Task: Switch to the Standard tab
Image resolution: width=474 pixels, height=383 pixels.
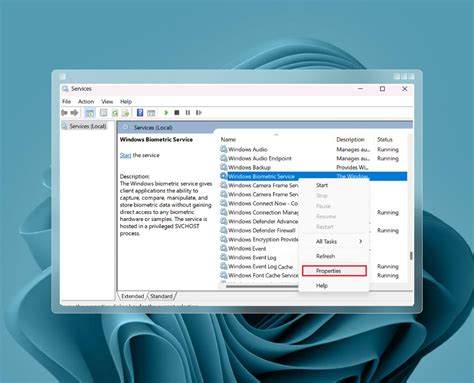Action: tap(161, 296)
